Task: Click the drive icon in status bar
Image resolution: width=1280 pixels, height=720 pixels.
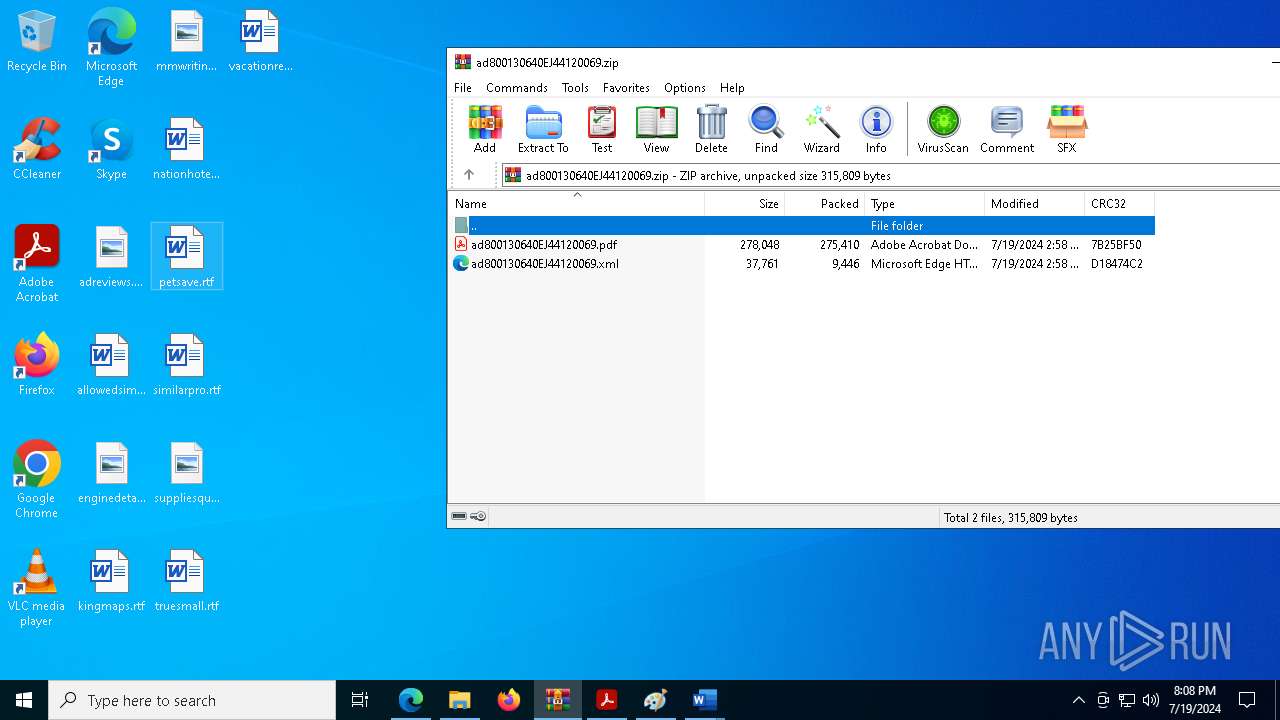Action: (x=459, y=517)
